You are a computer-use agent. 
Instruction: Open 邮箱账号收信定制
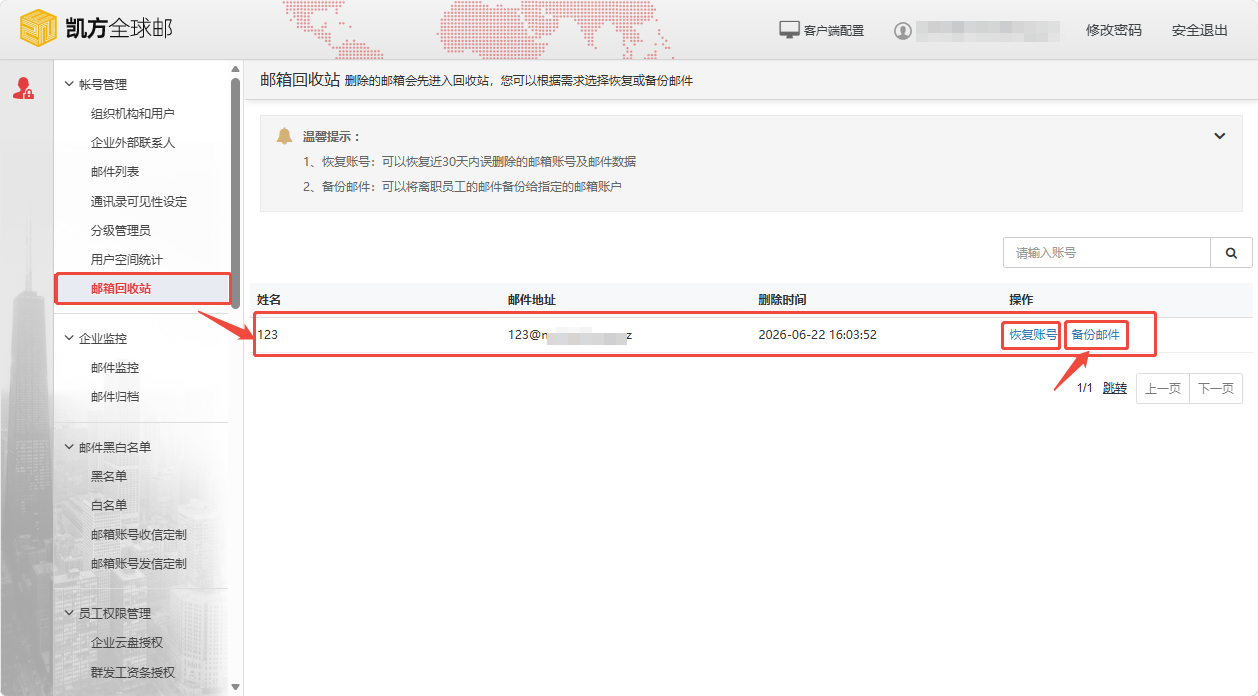pos(139,535)
